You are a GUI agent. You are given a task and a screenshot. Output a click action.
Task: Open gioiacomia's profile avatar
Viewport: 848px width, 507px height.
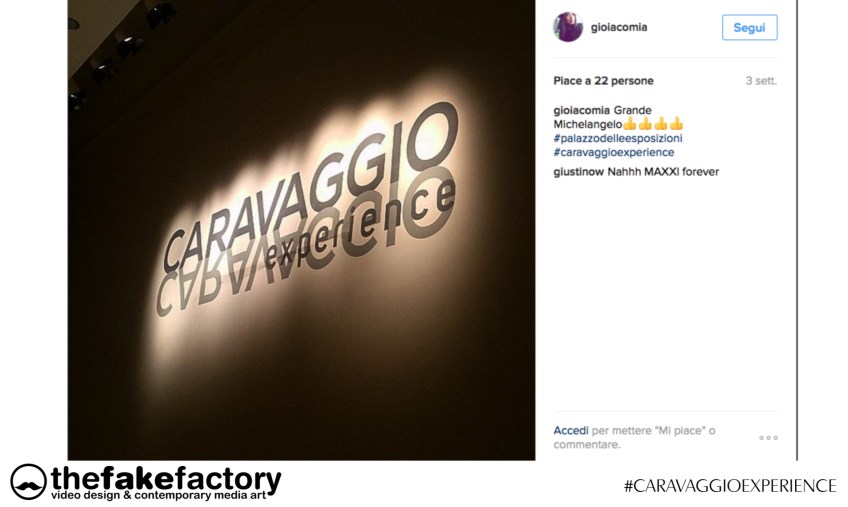pos(568,27)
